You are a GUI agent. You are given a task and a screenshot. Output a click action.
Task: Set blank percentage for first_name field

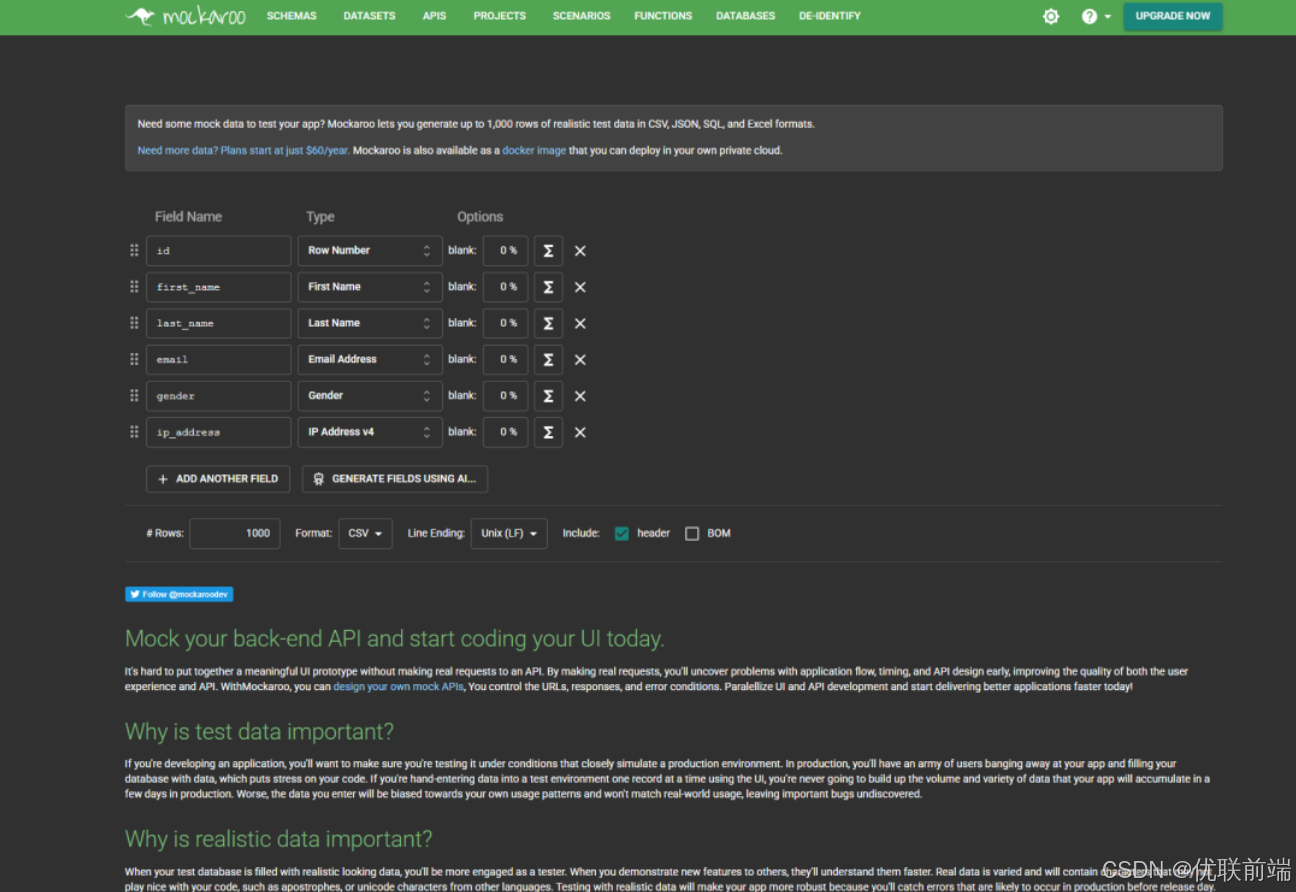505,287
